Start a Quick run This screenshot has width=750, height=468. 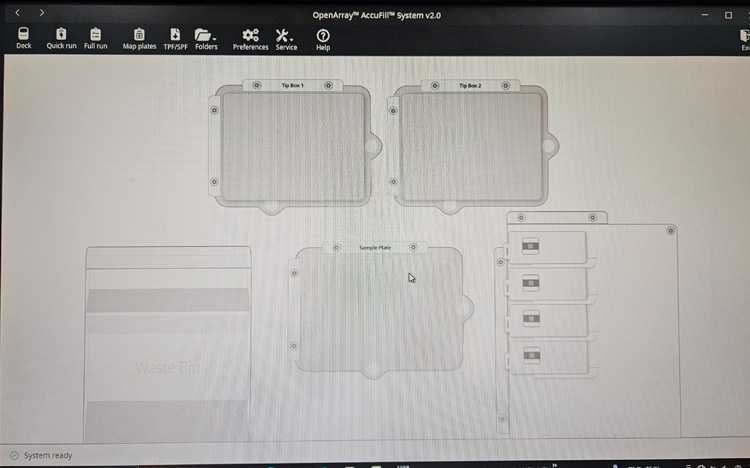(61, 38)
